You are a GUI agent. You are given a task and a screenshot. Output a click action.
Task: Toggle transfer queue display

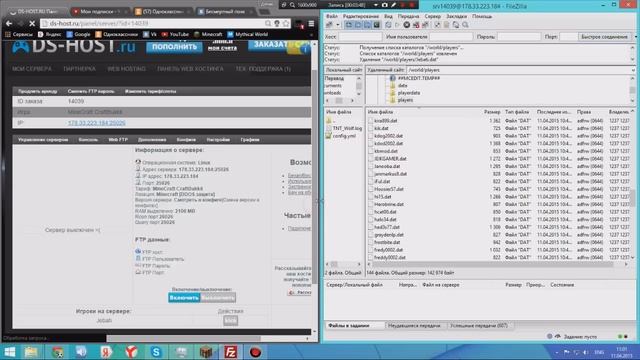point(376,25)
